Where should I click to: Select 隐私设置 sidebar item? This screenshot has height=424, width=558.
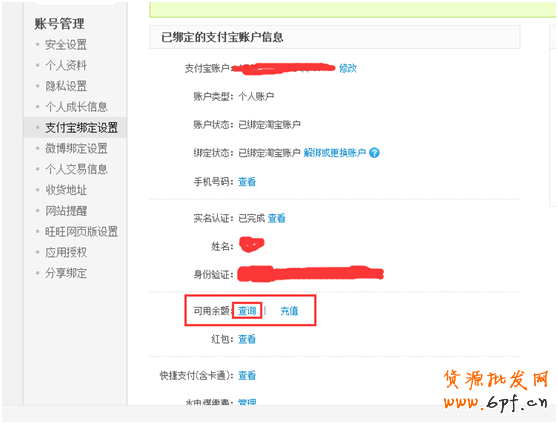tap(66, 86)
